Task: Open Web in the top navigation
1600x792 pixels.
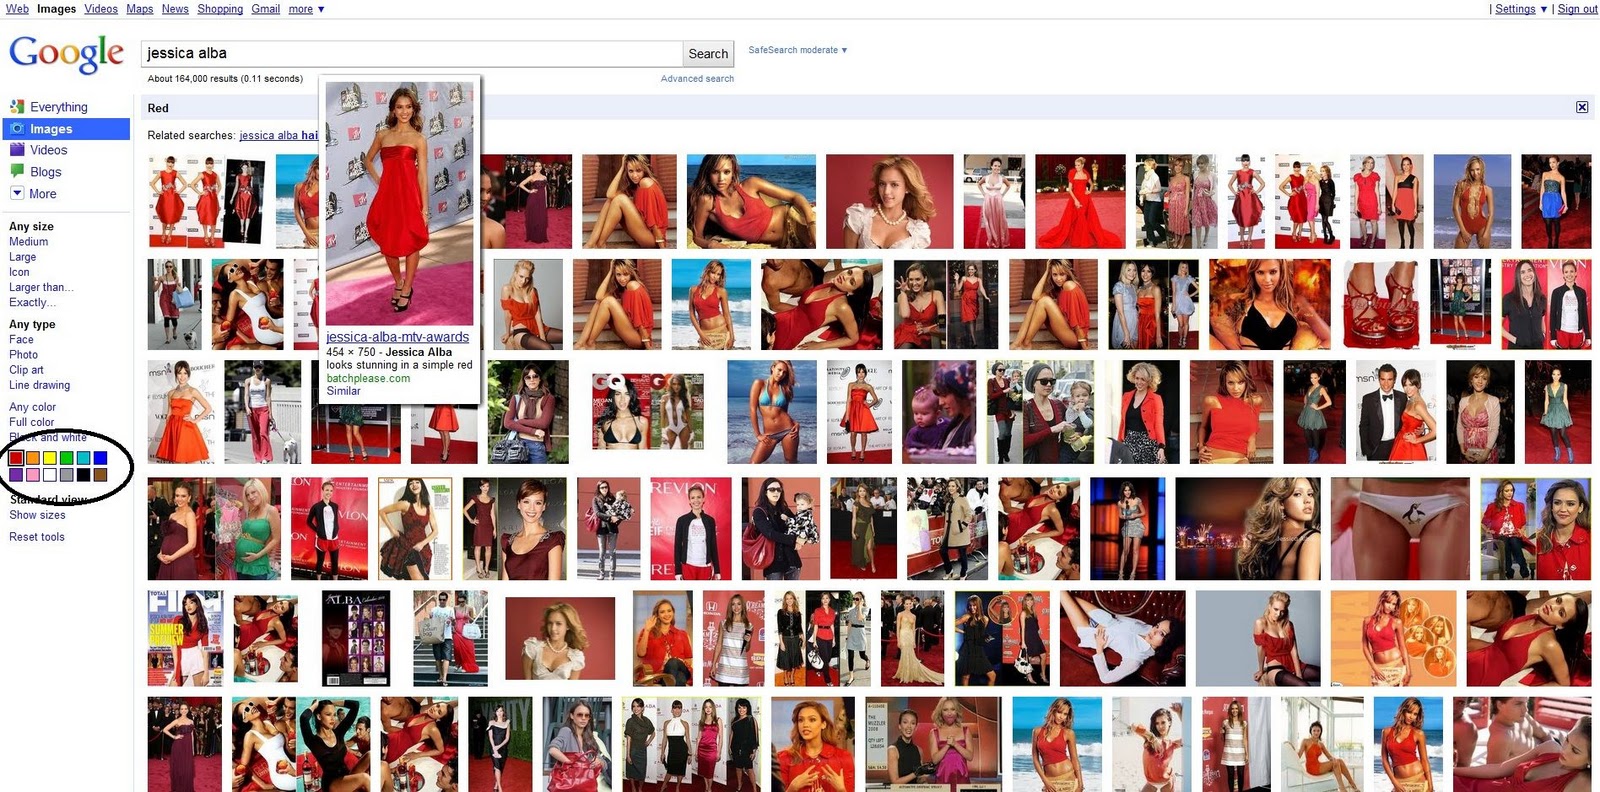Action: coord(17,9)
